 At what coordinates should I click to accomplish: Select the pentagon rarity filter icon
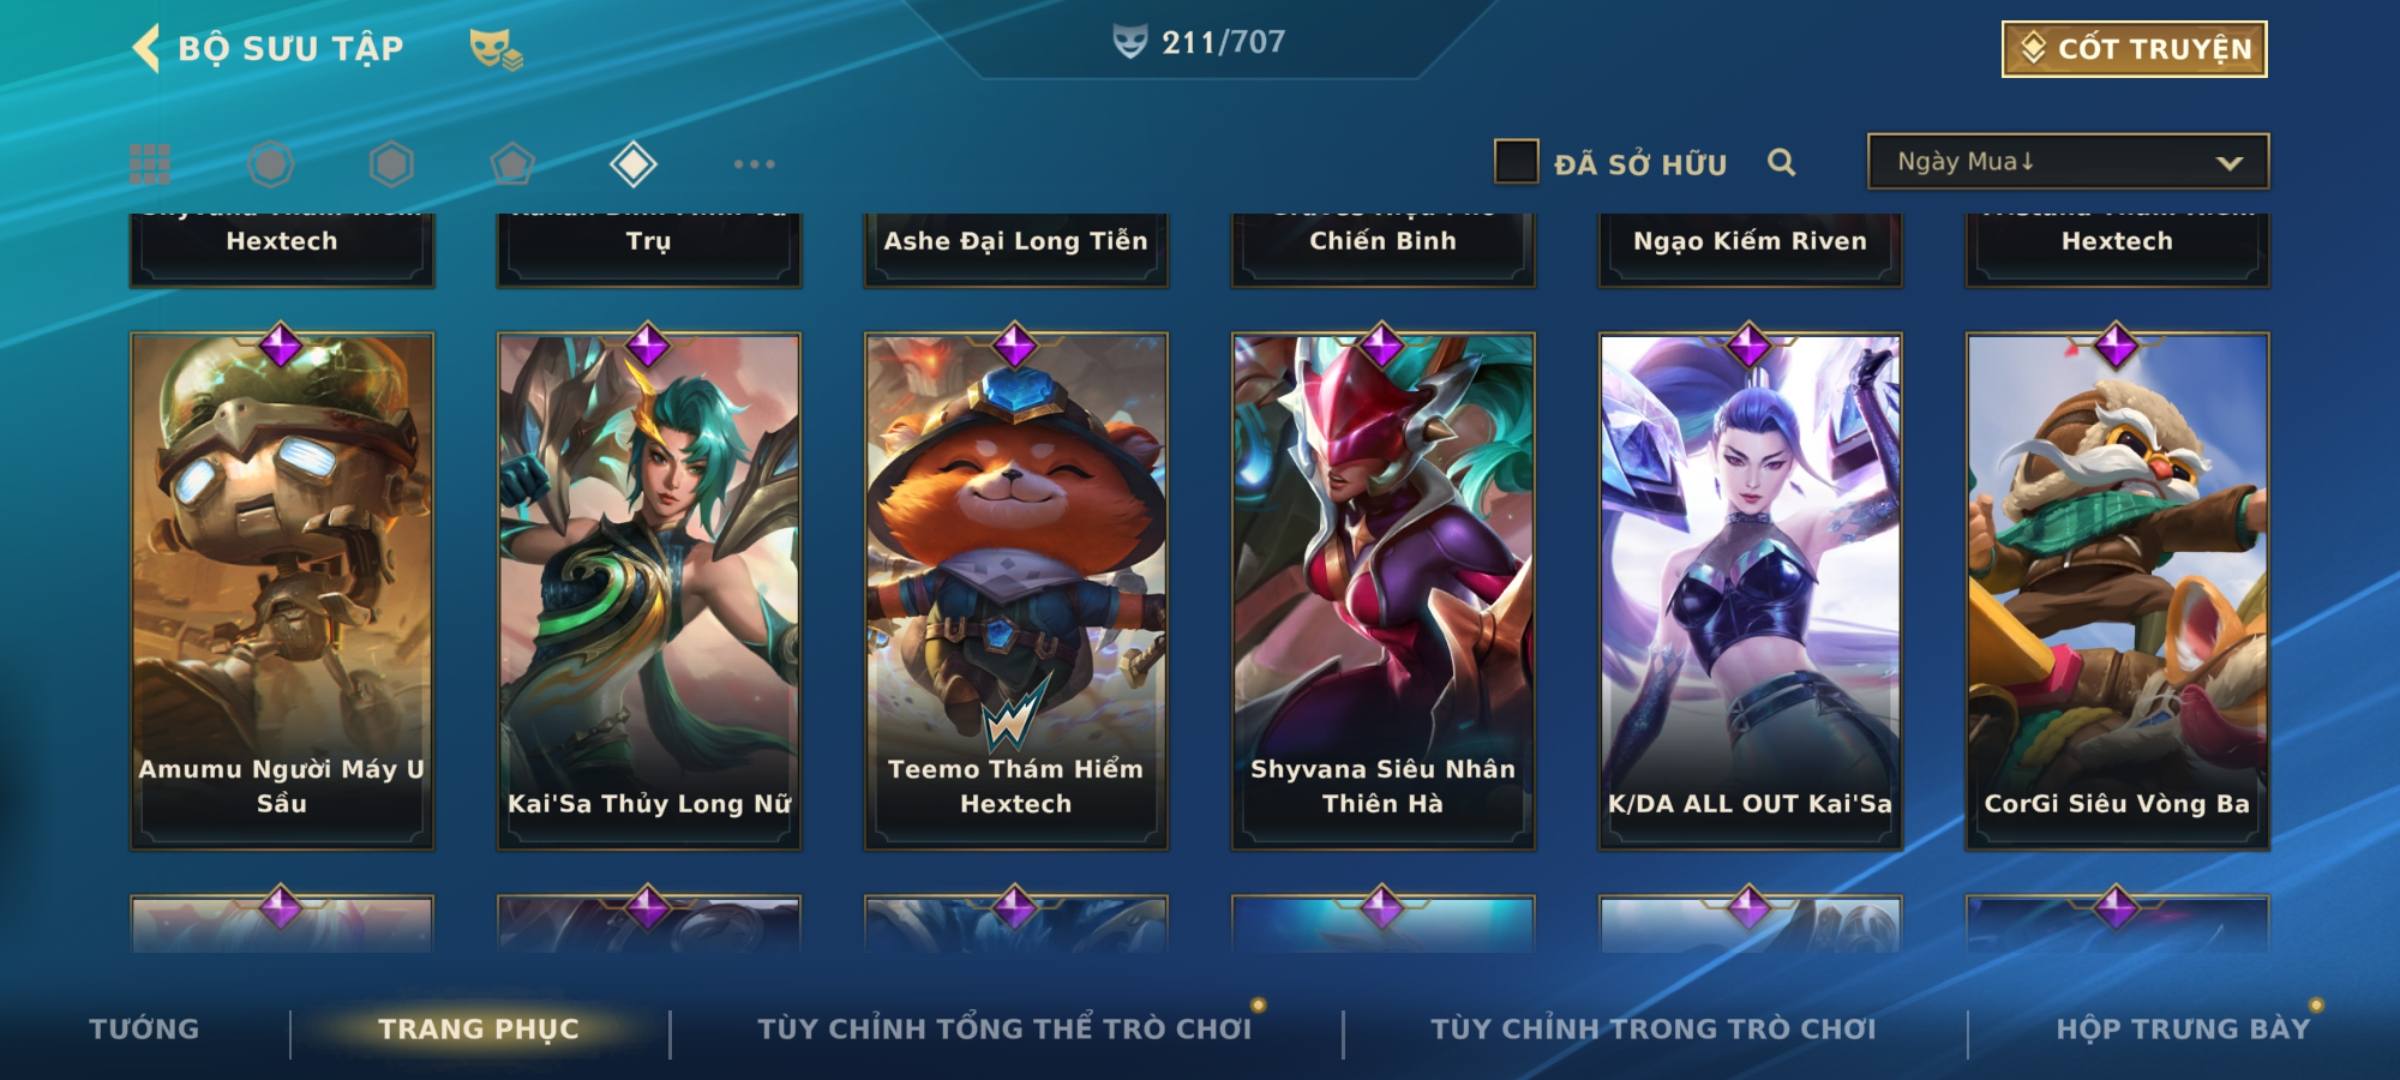point(512,164)
